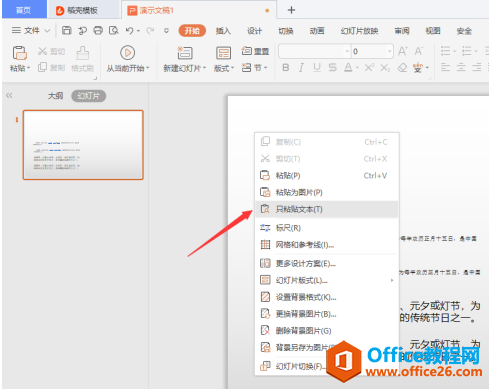
Task: Click Increase Font Size icon
Action: tap(403, 51)
